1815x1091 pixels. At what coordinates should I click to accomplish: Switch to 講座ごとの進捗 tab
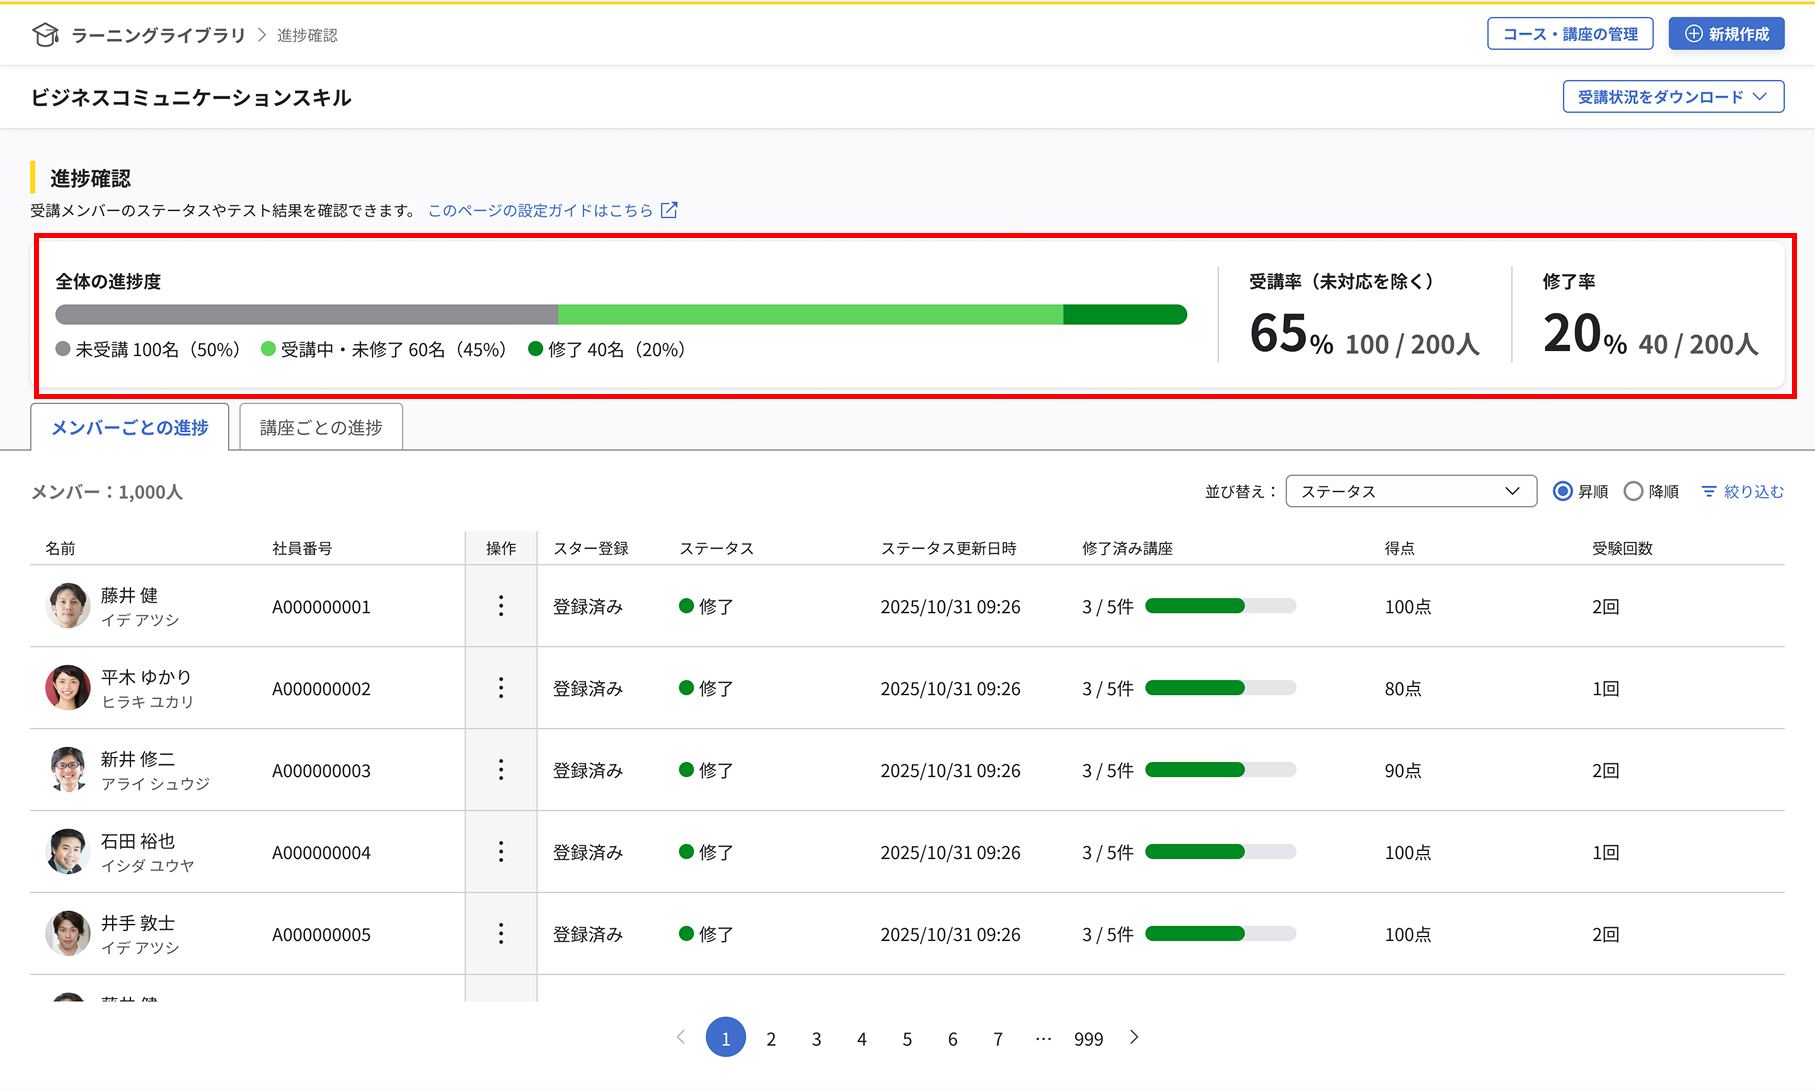(x=321, y=427)
